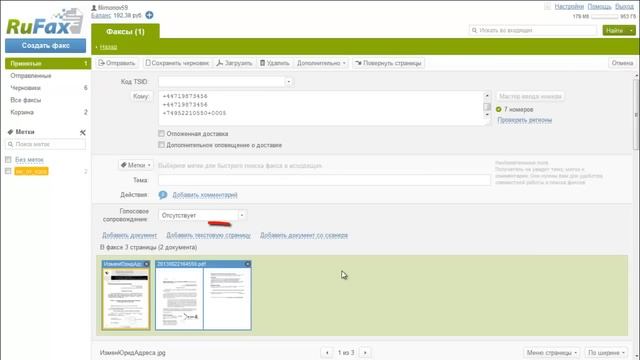Click Удалить with trash icon
640x360 pixels.
275,63
